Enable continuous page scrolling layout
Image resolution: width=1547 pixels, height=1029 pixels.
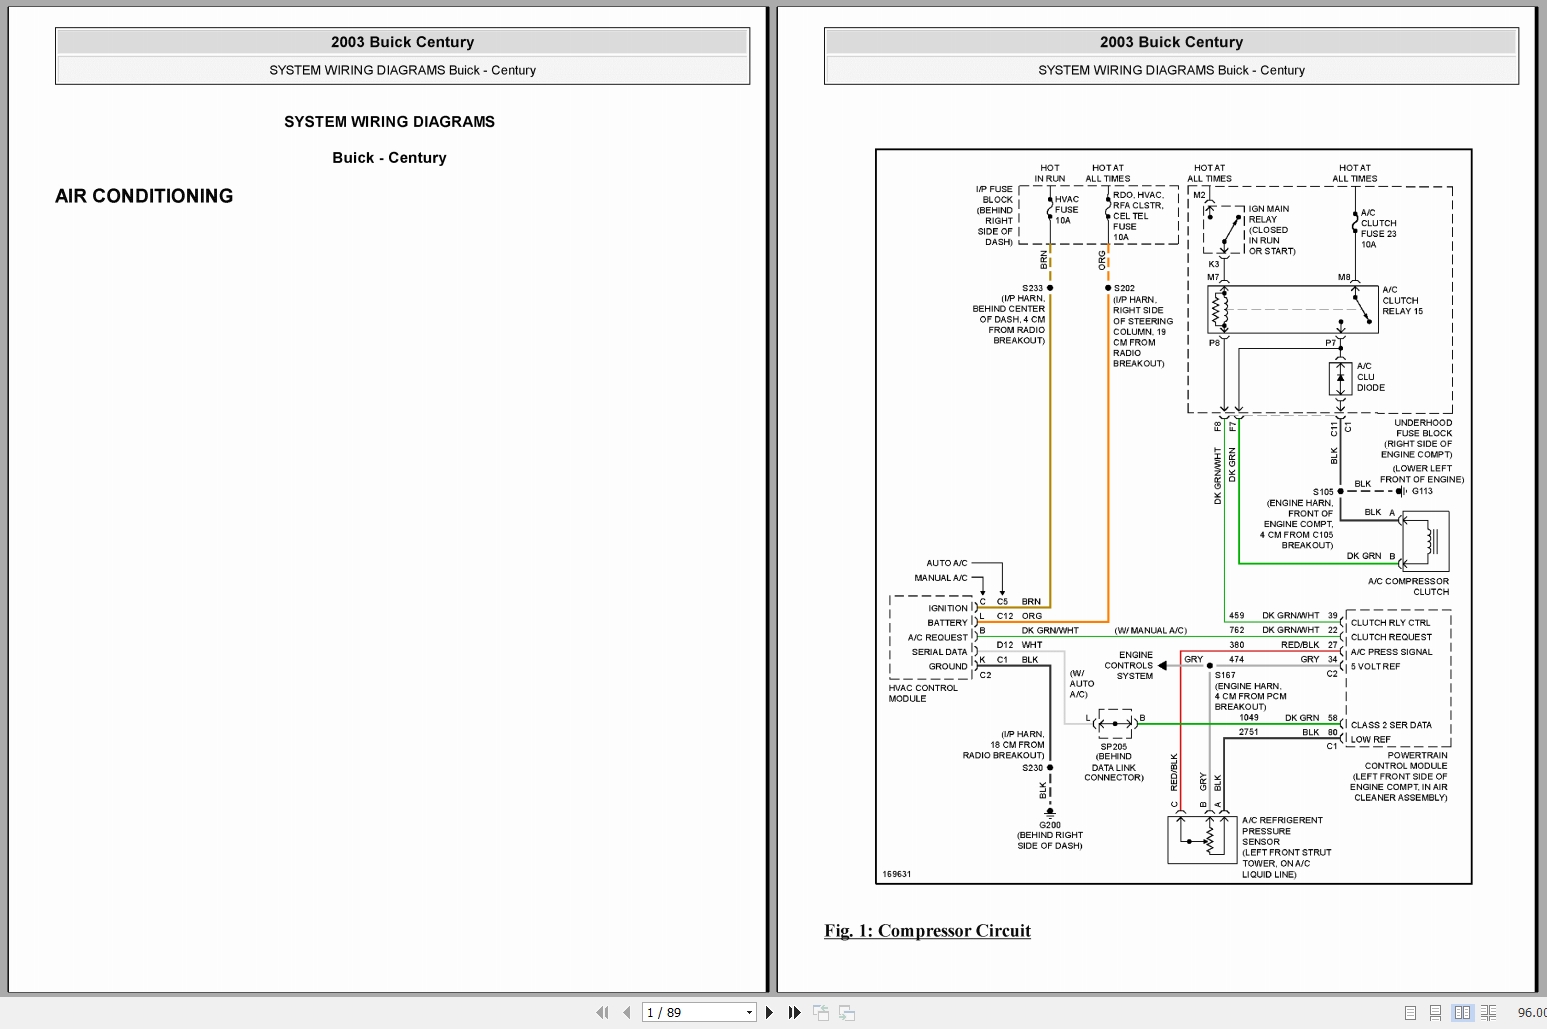(1435, 1012)
